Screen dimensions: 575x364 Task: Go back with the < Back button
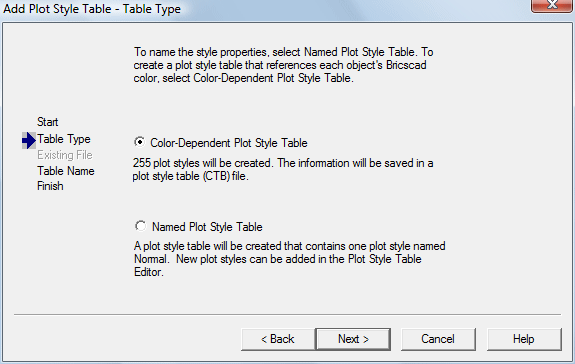pos(278,339)
